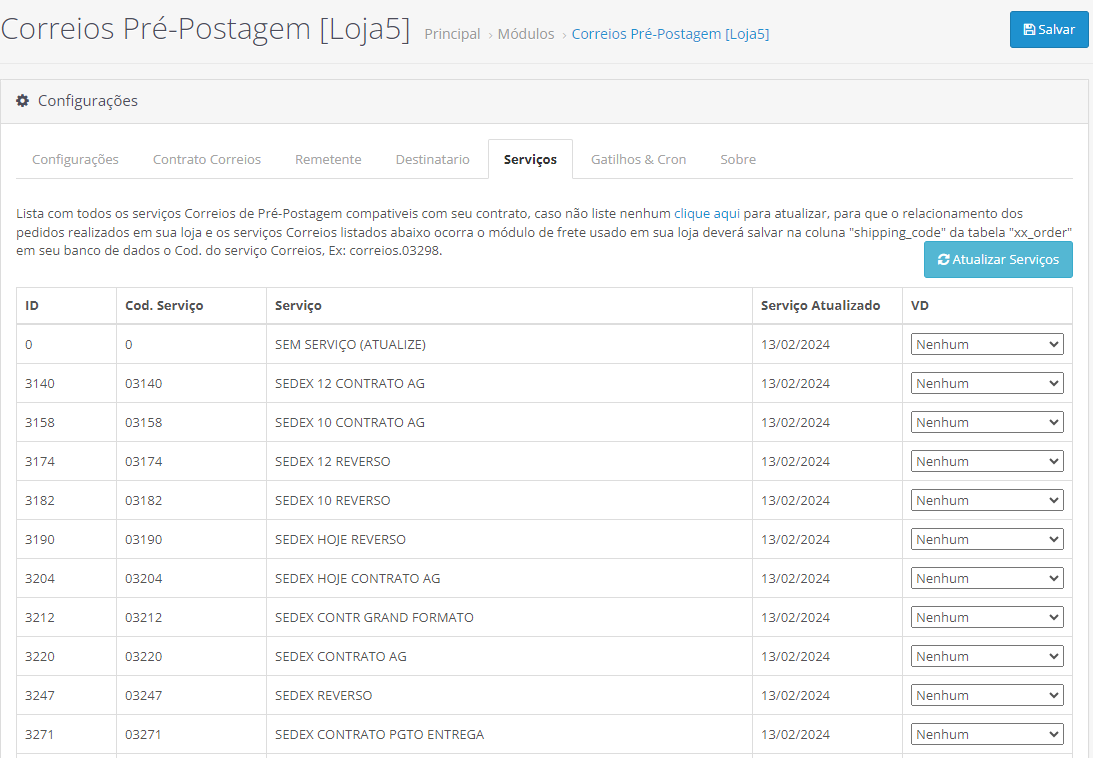Click the gear icon beside Configurações heading
This screenshot has width=1093, height=758.
tap(22, 101)
